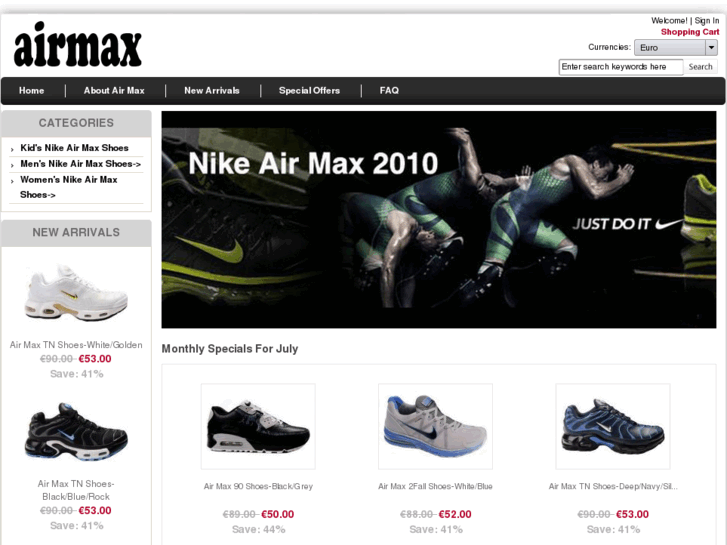Open the Air Max TN Shoes-Deep/Navy product title
The height and width of the screenshot is (545, 727).
(613, 487)
